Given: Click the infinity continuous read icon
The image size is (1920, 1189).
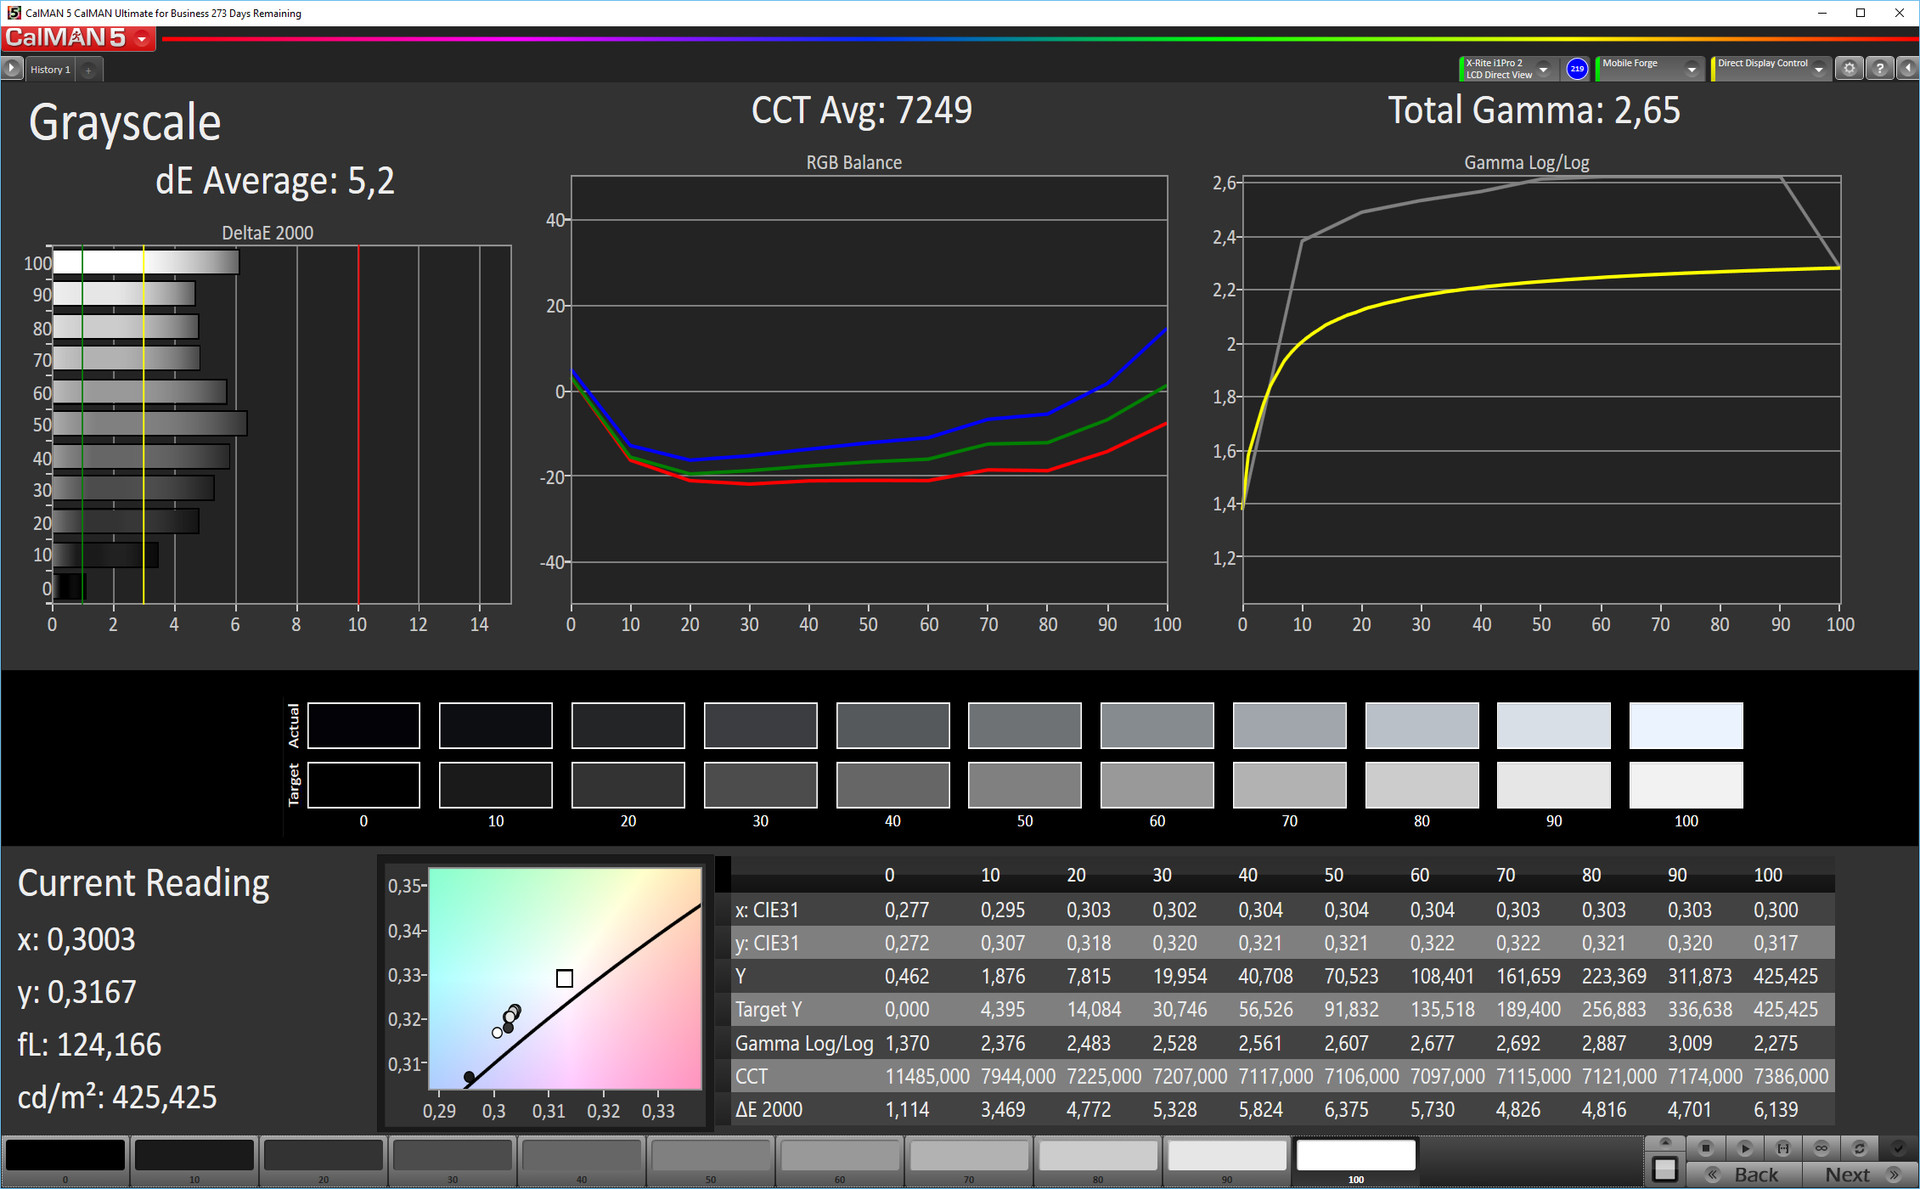Looking at the screenshot, I should click(x=1821, y=1148).
